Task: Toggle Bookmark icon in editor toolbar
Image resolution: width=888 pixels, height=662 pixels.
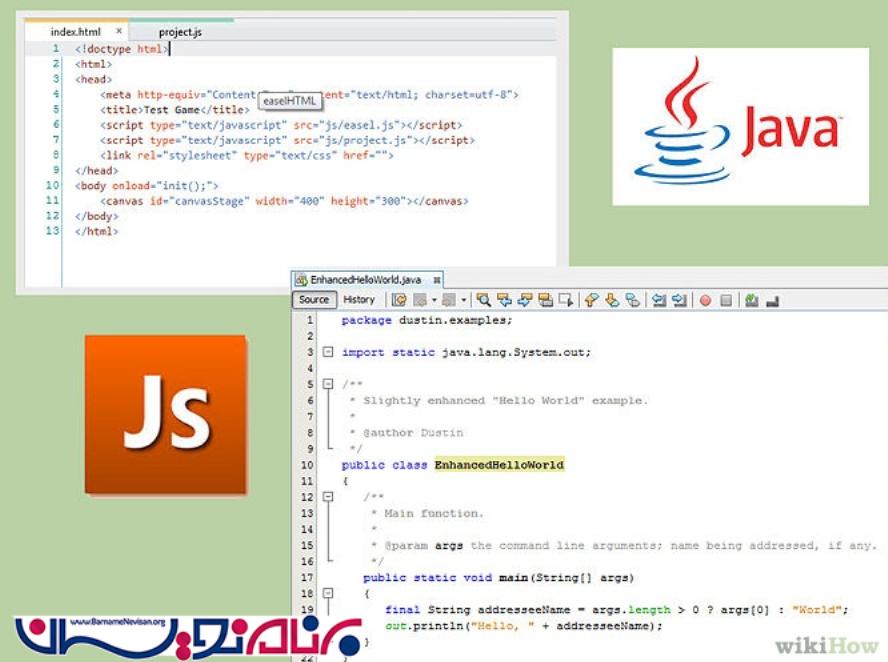Action: (633, 300)
